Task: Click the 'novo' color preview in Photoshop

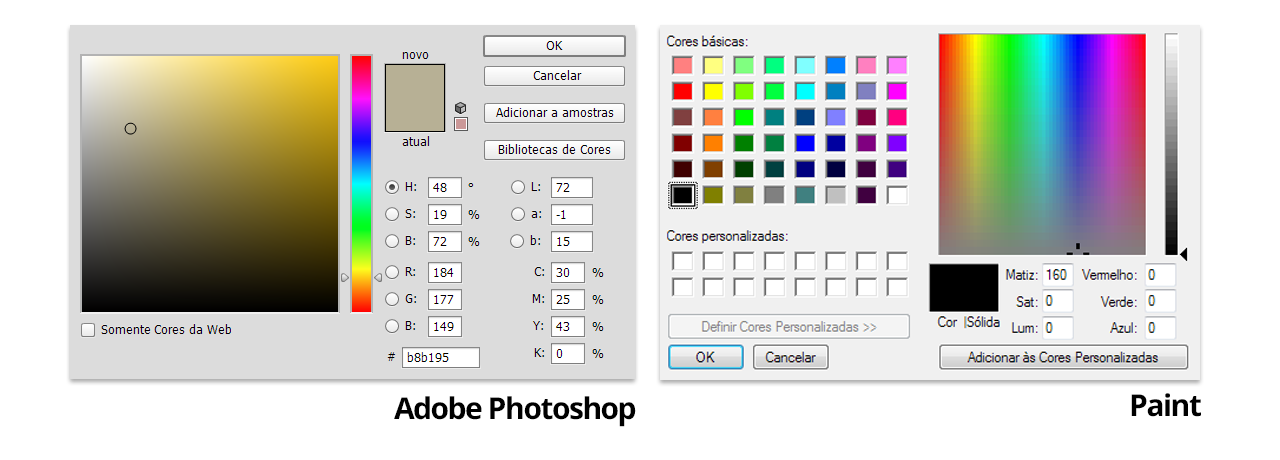Action: pos(415,81)
